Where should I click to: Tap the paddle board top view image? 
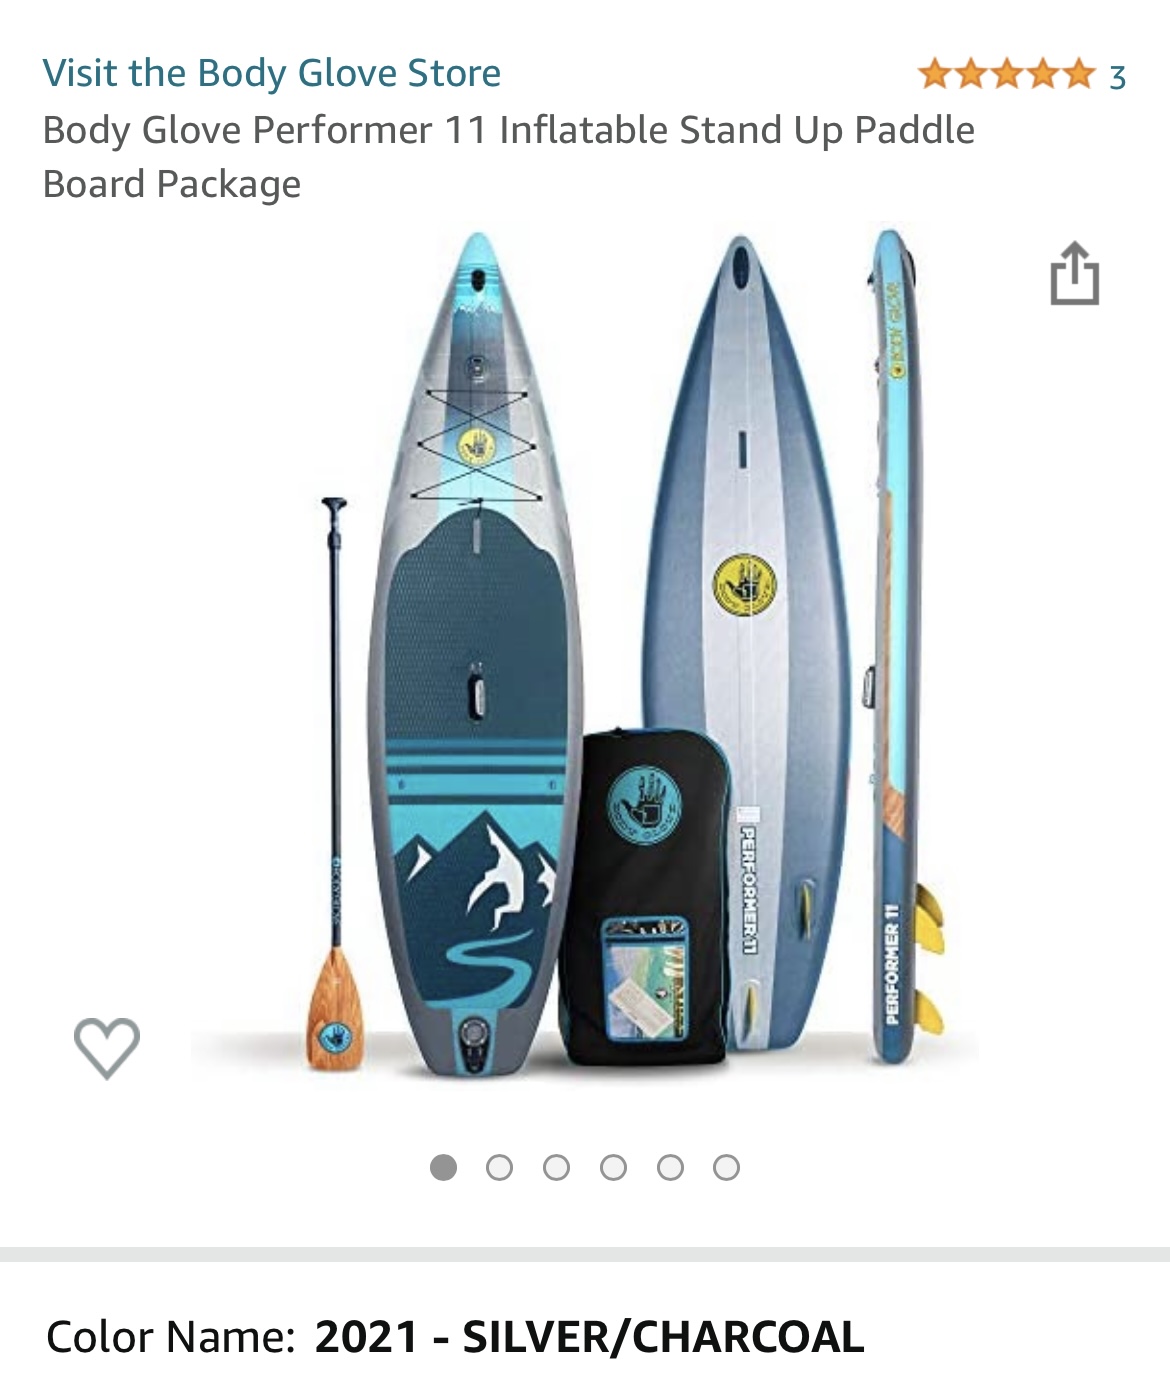(476, 655)
